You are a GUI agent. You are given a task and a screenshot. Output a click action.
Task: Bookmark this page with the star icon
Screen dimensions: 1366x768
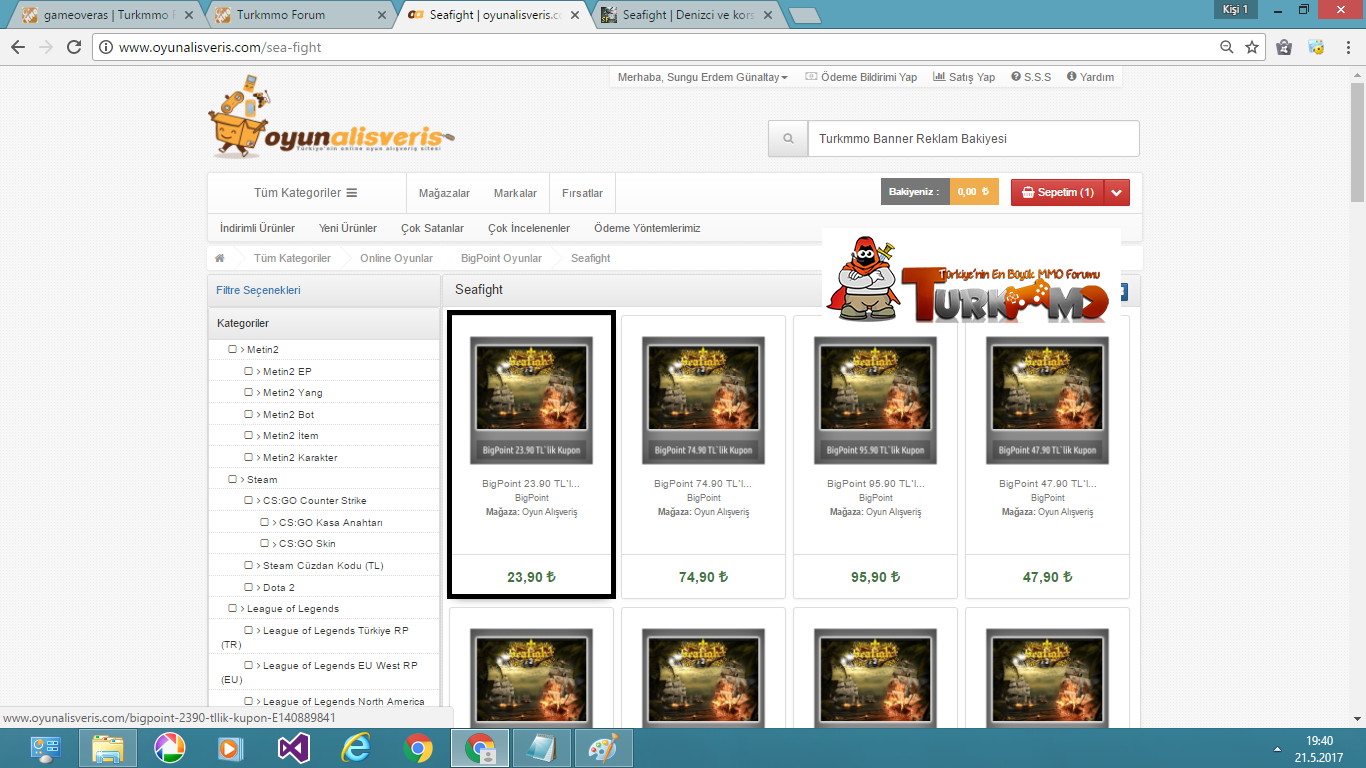coord(1252,47)
